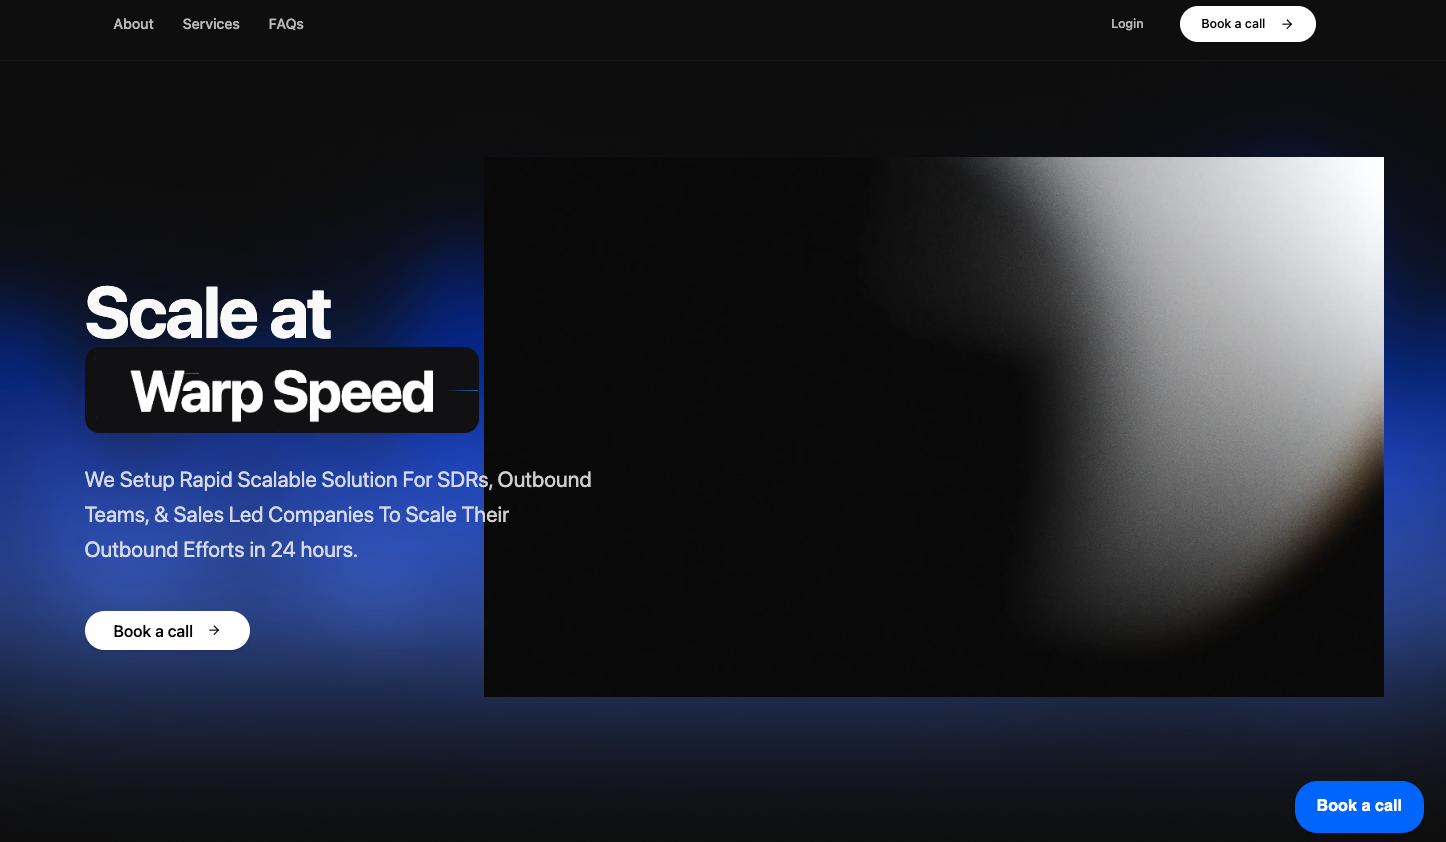
Task: Click the arrow icon in header Book a call button
Action: click(x=1287, y=24)
